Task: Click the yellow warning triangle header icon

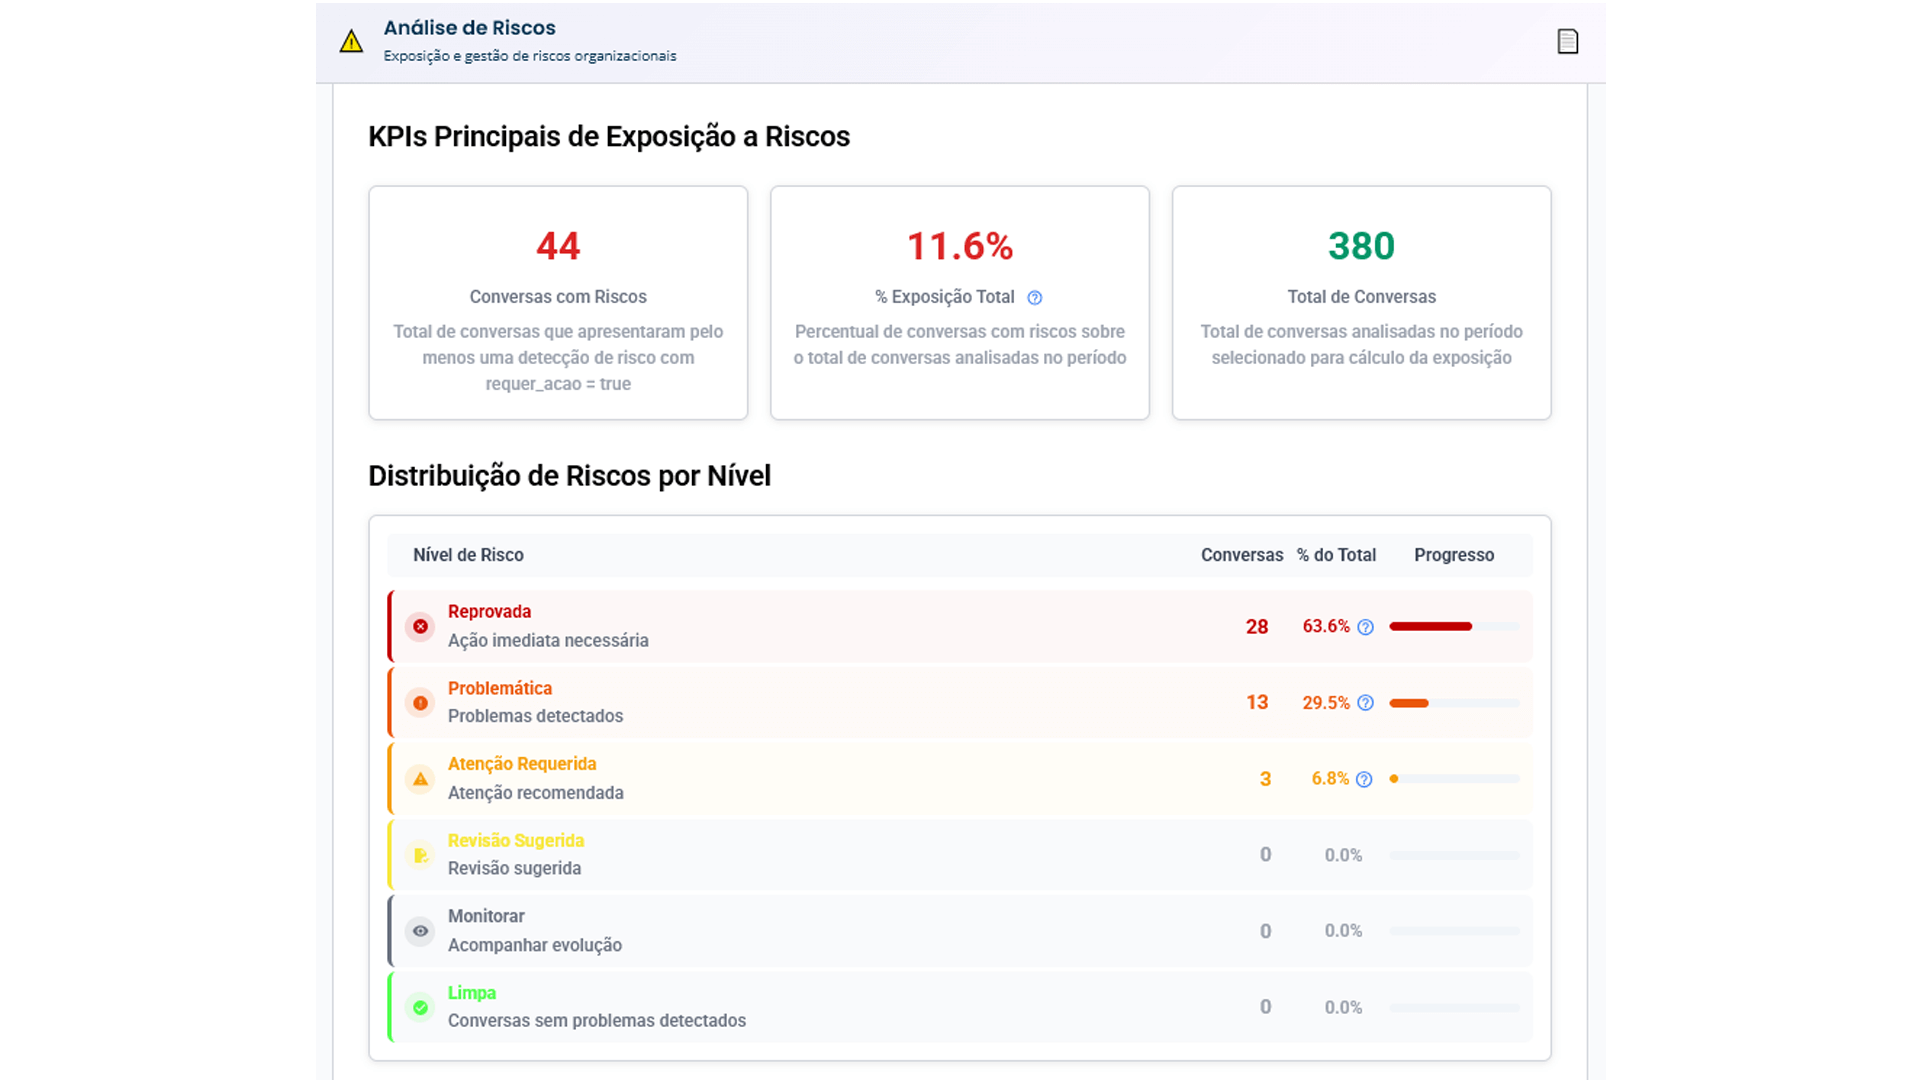Action: [351, 41]
